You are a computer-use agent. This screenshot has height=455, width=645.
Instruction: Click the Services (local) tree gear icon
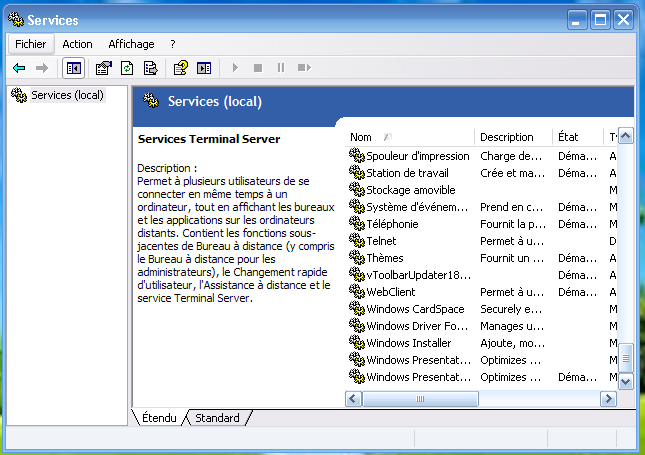(19, 95)
